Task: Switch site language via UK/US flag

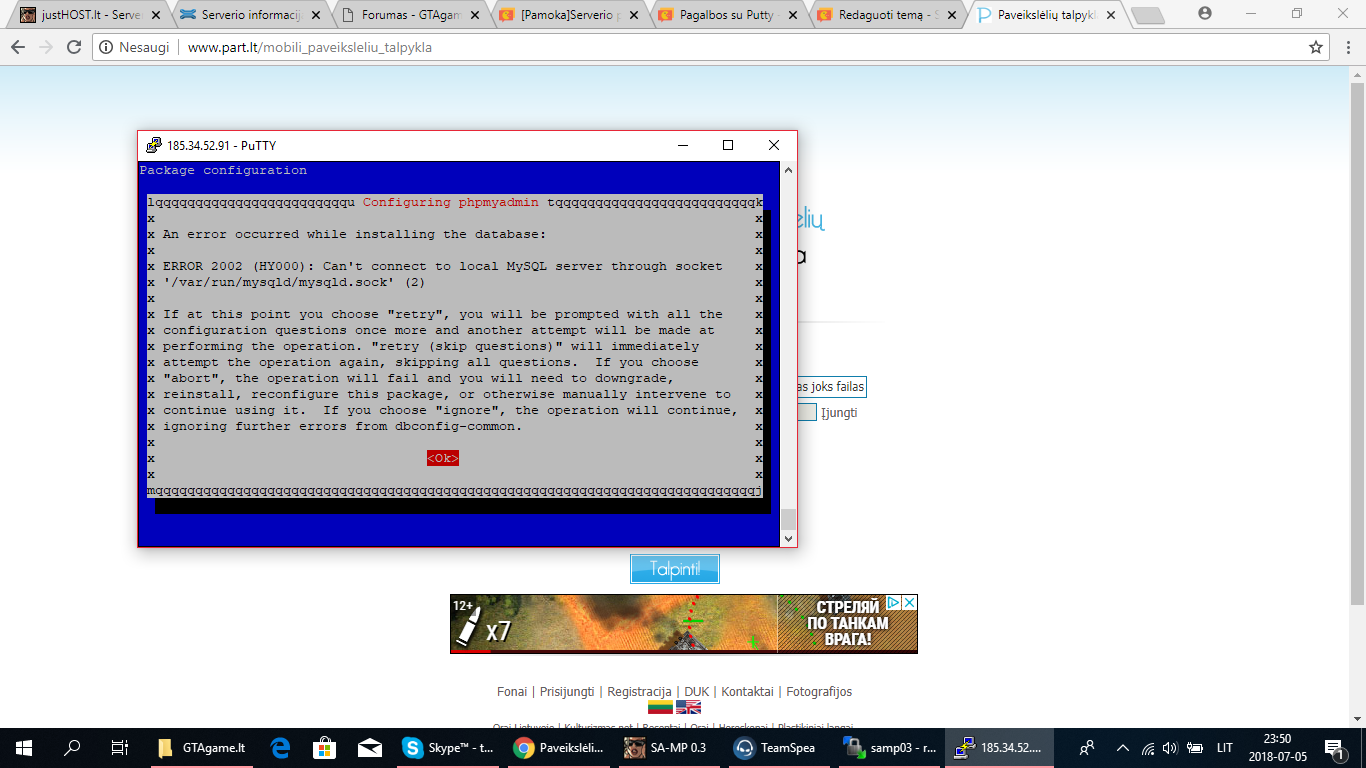Action: 689,707
